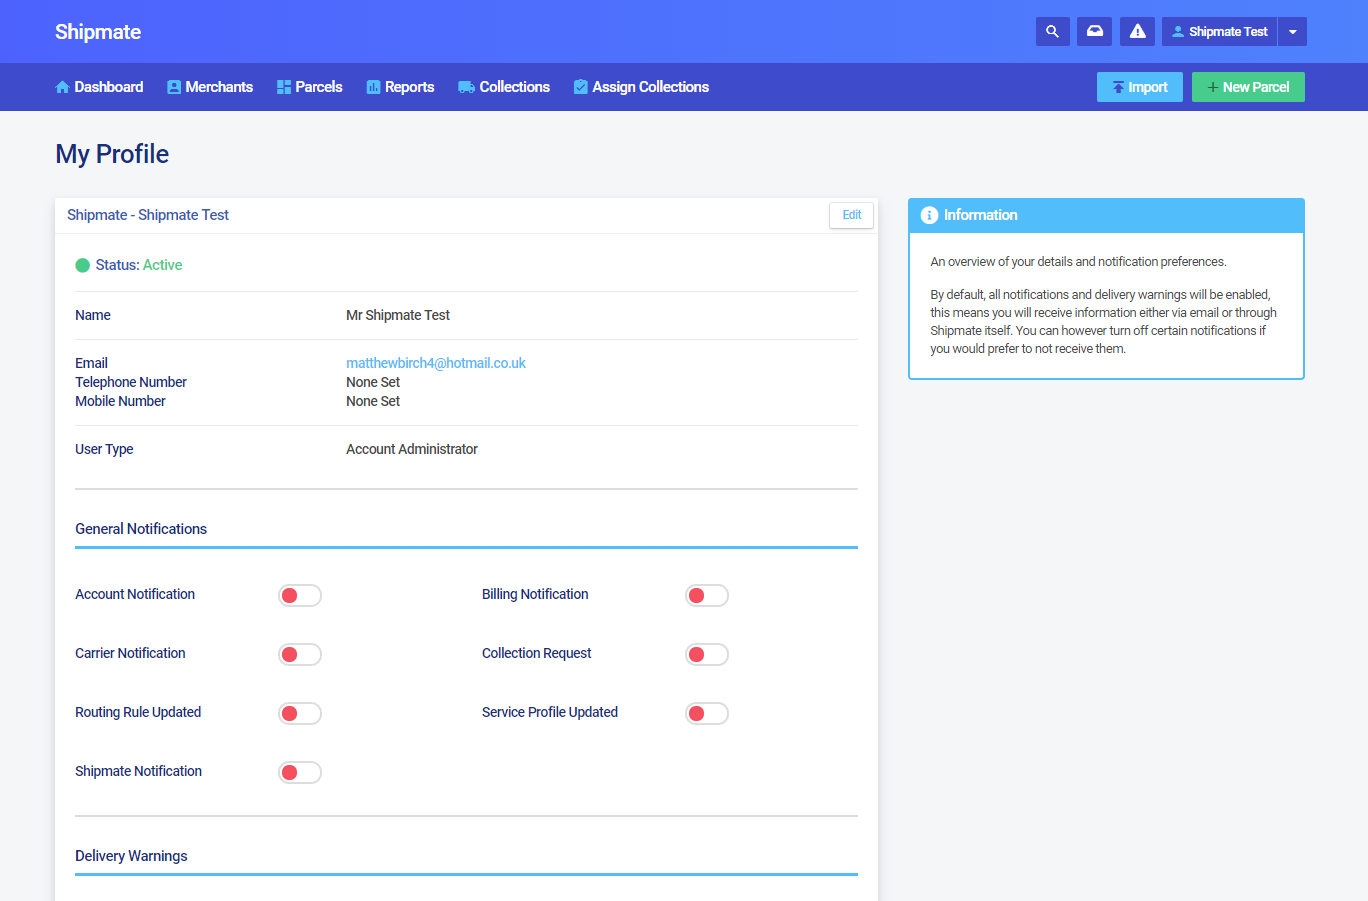This screenshot has height=901, width=1368.
Task: Click the Shipmate Test user button
Action: pyautogui.click(x=1219, y=32)
